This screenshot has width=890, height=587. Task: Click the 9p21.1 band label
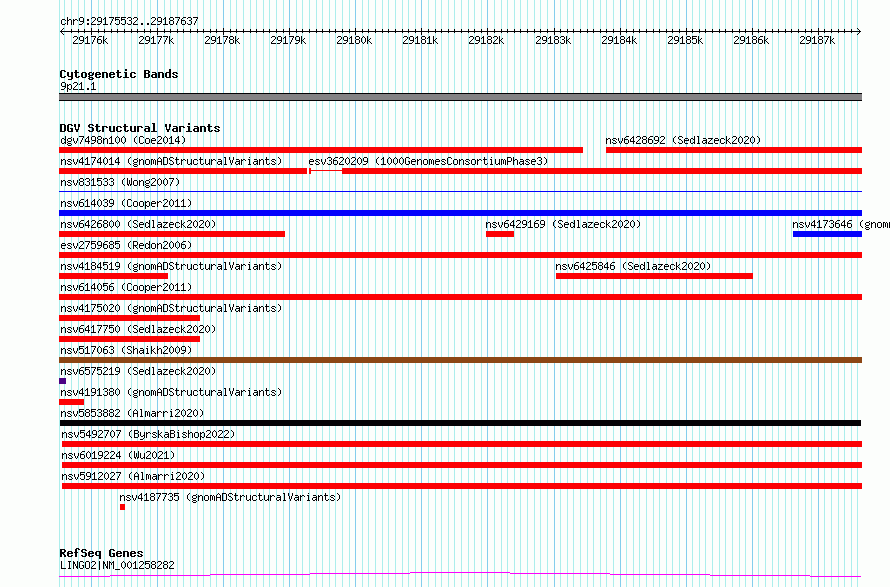(x=78, y=86)
